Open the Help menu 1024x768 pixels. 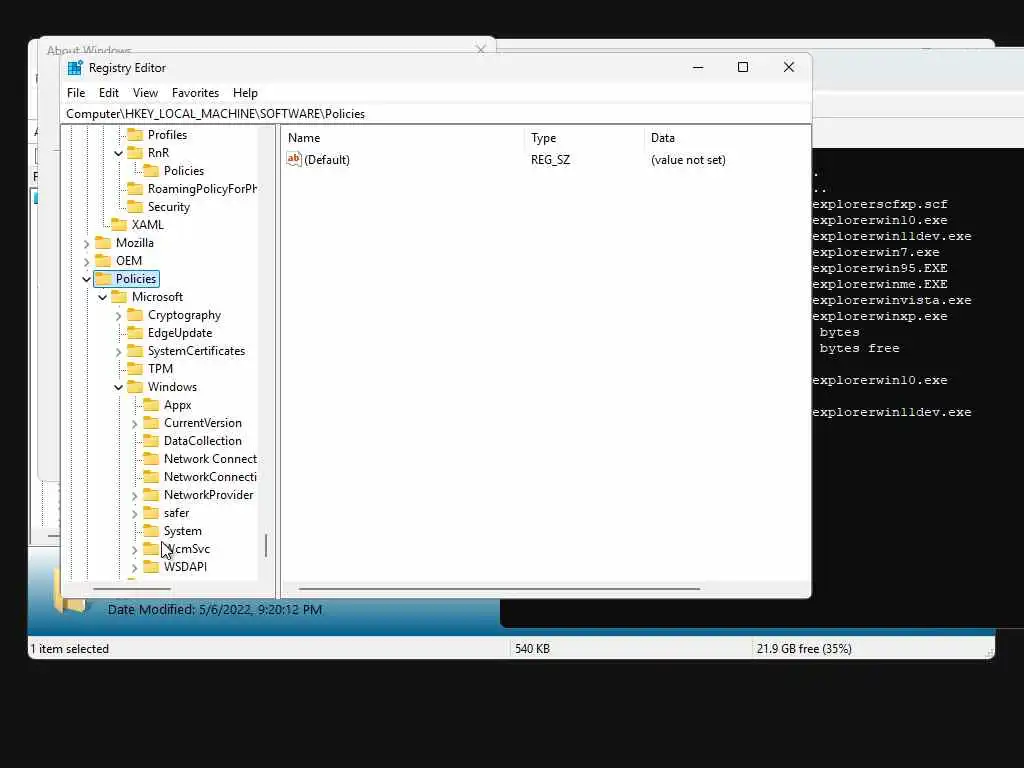tap(245, 93)
